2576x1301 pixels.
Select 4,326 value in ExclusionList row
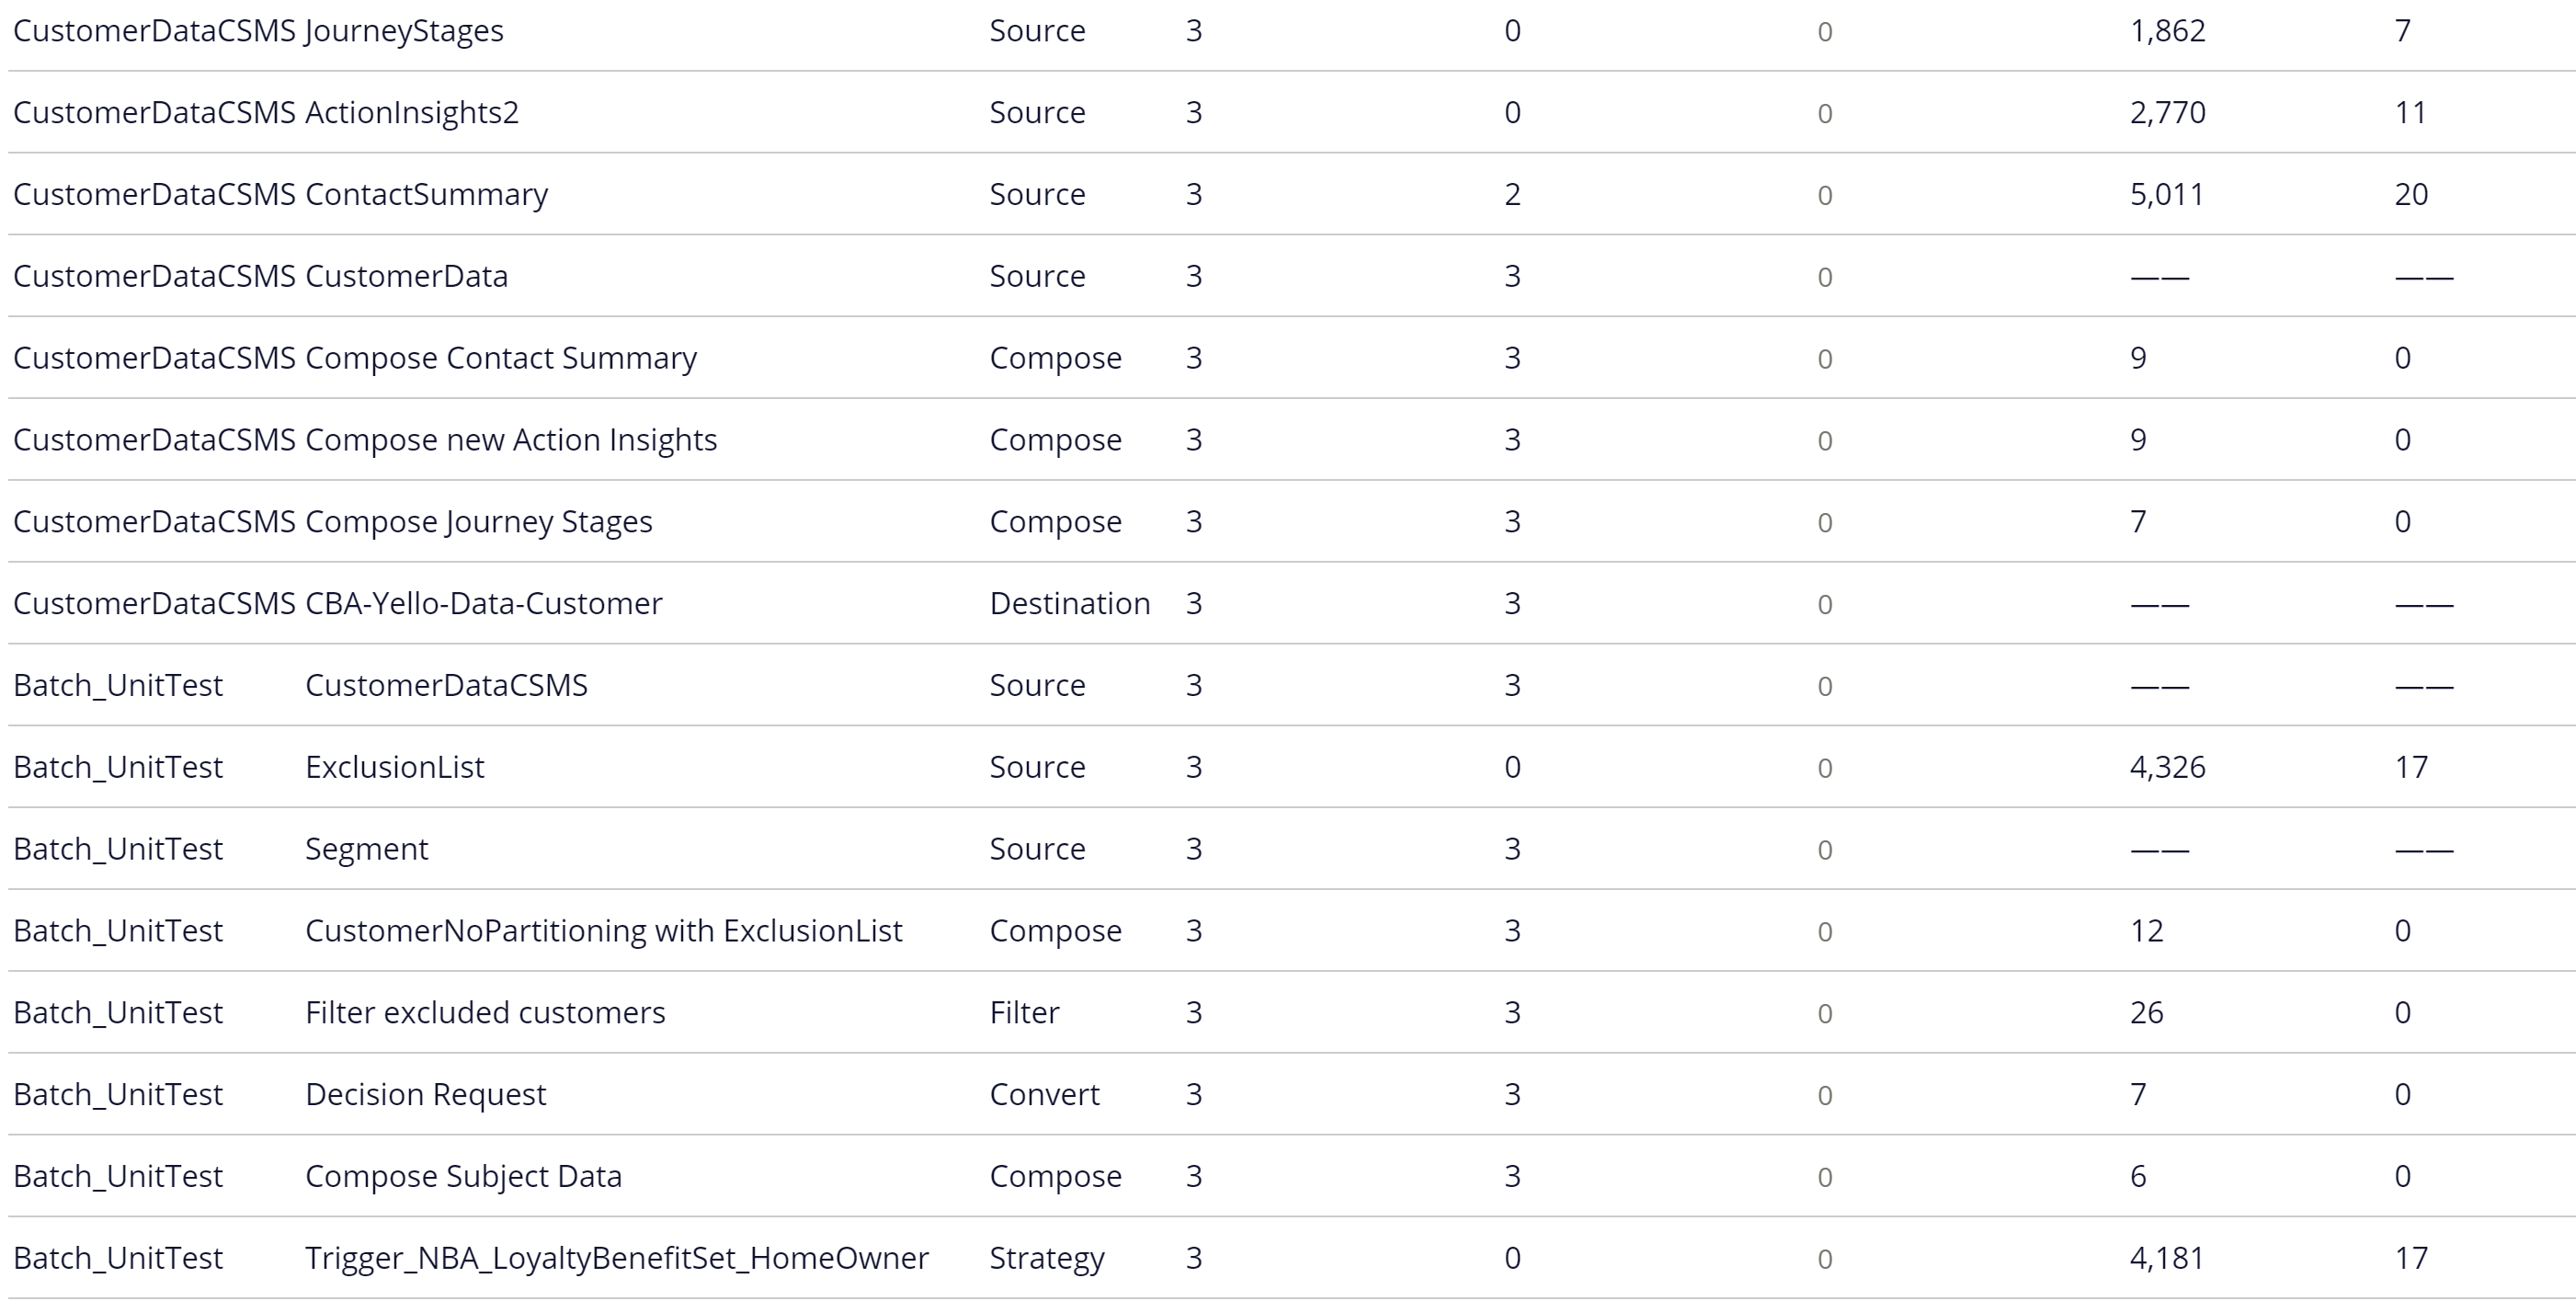[2167, 767]
